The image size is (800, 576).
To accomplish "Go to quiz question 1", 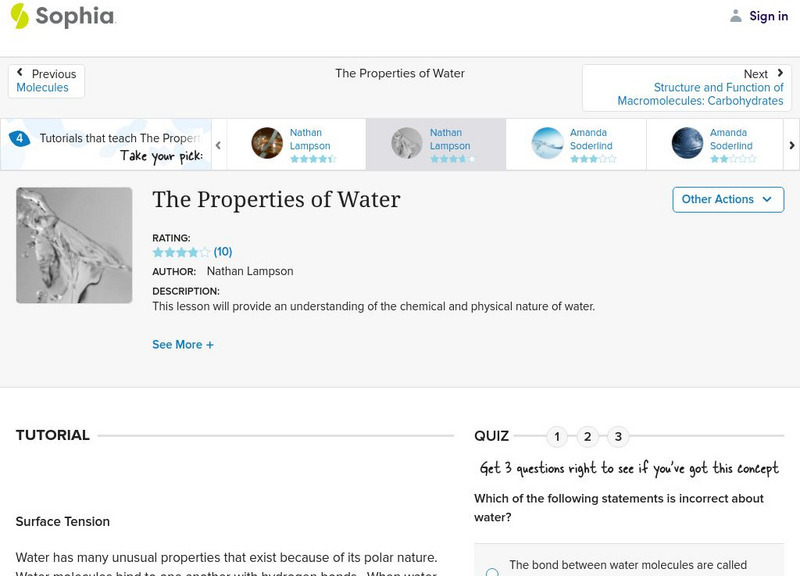I will coord(558,436).
